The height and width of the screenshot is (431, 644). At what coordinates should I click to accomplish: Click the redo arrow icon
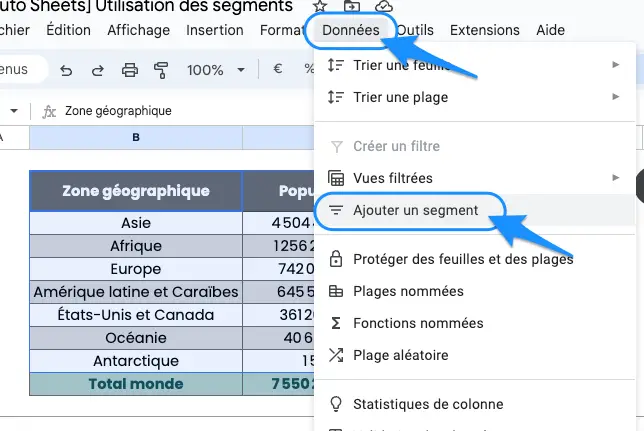point(97,70)
